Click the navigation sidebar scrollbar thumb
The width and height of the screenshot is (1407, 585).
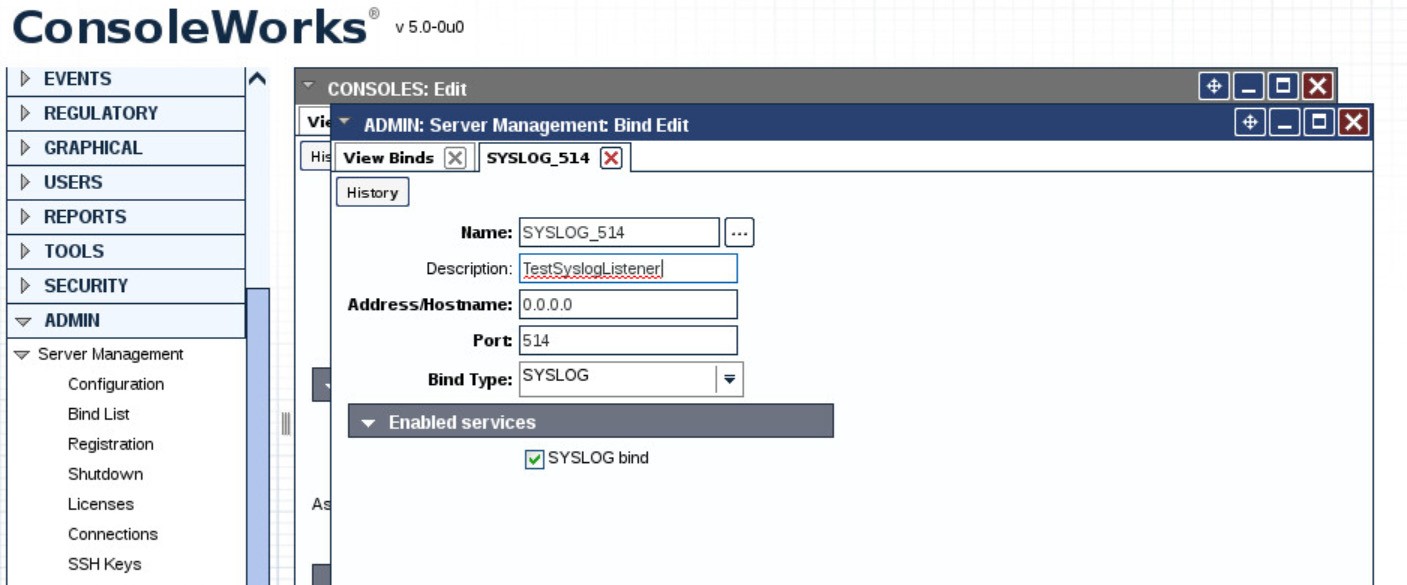point(258,436)
